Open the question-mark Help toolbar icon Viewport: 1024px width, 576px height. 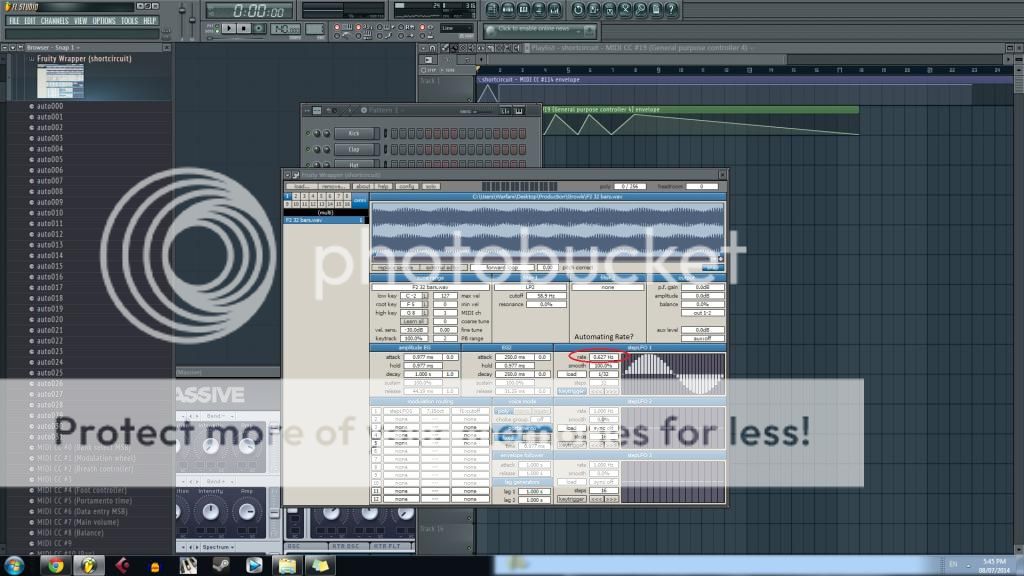671,9
